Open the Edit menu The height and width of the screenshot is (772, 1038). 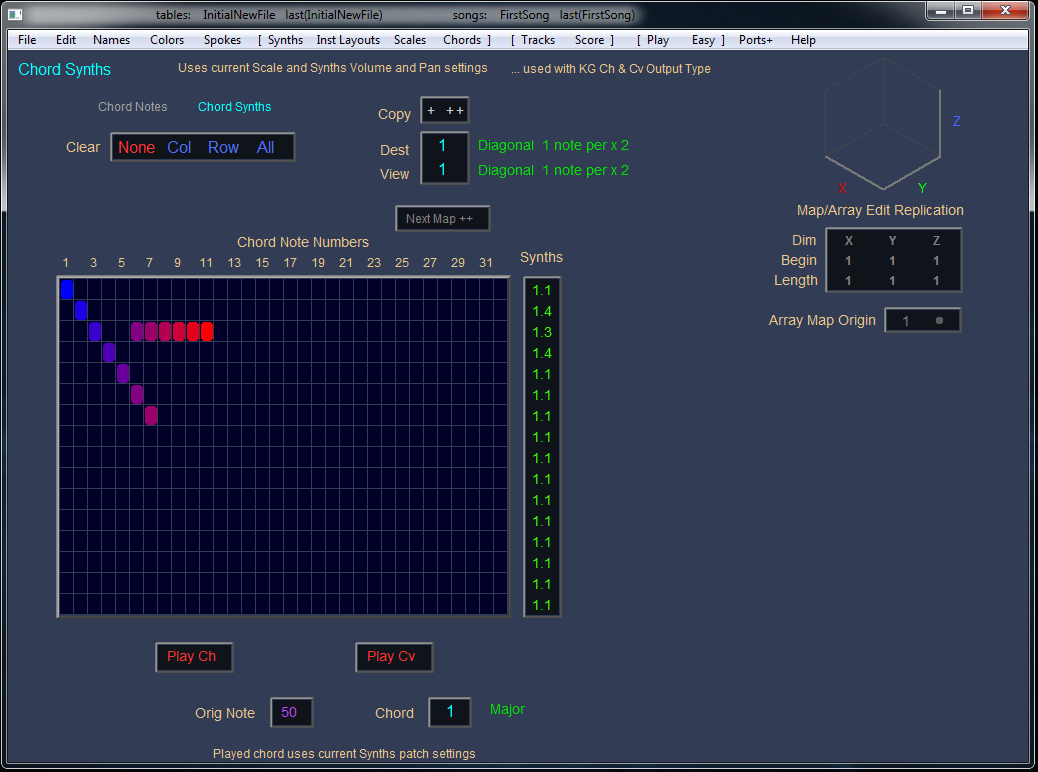point(66,40)
